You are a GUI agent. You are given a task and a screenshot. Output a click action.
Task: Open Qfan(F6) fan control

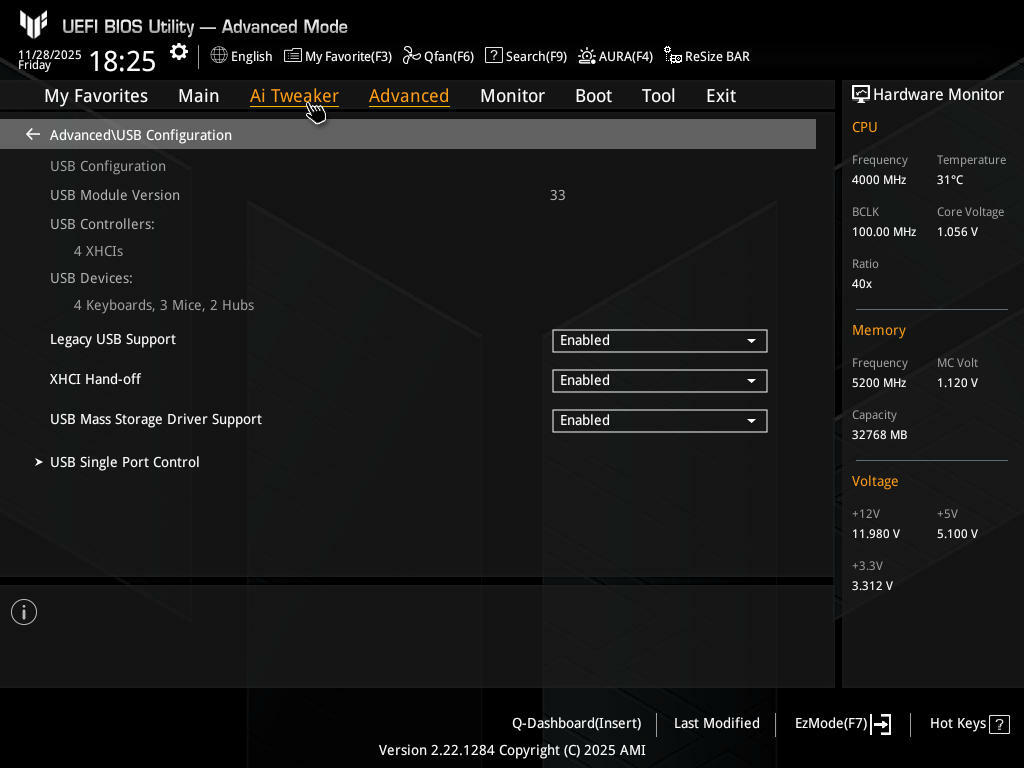411,56
